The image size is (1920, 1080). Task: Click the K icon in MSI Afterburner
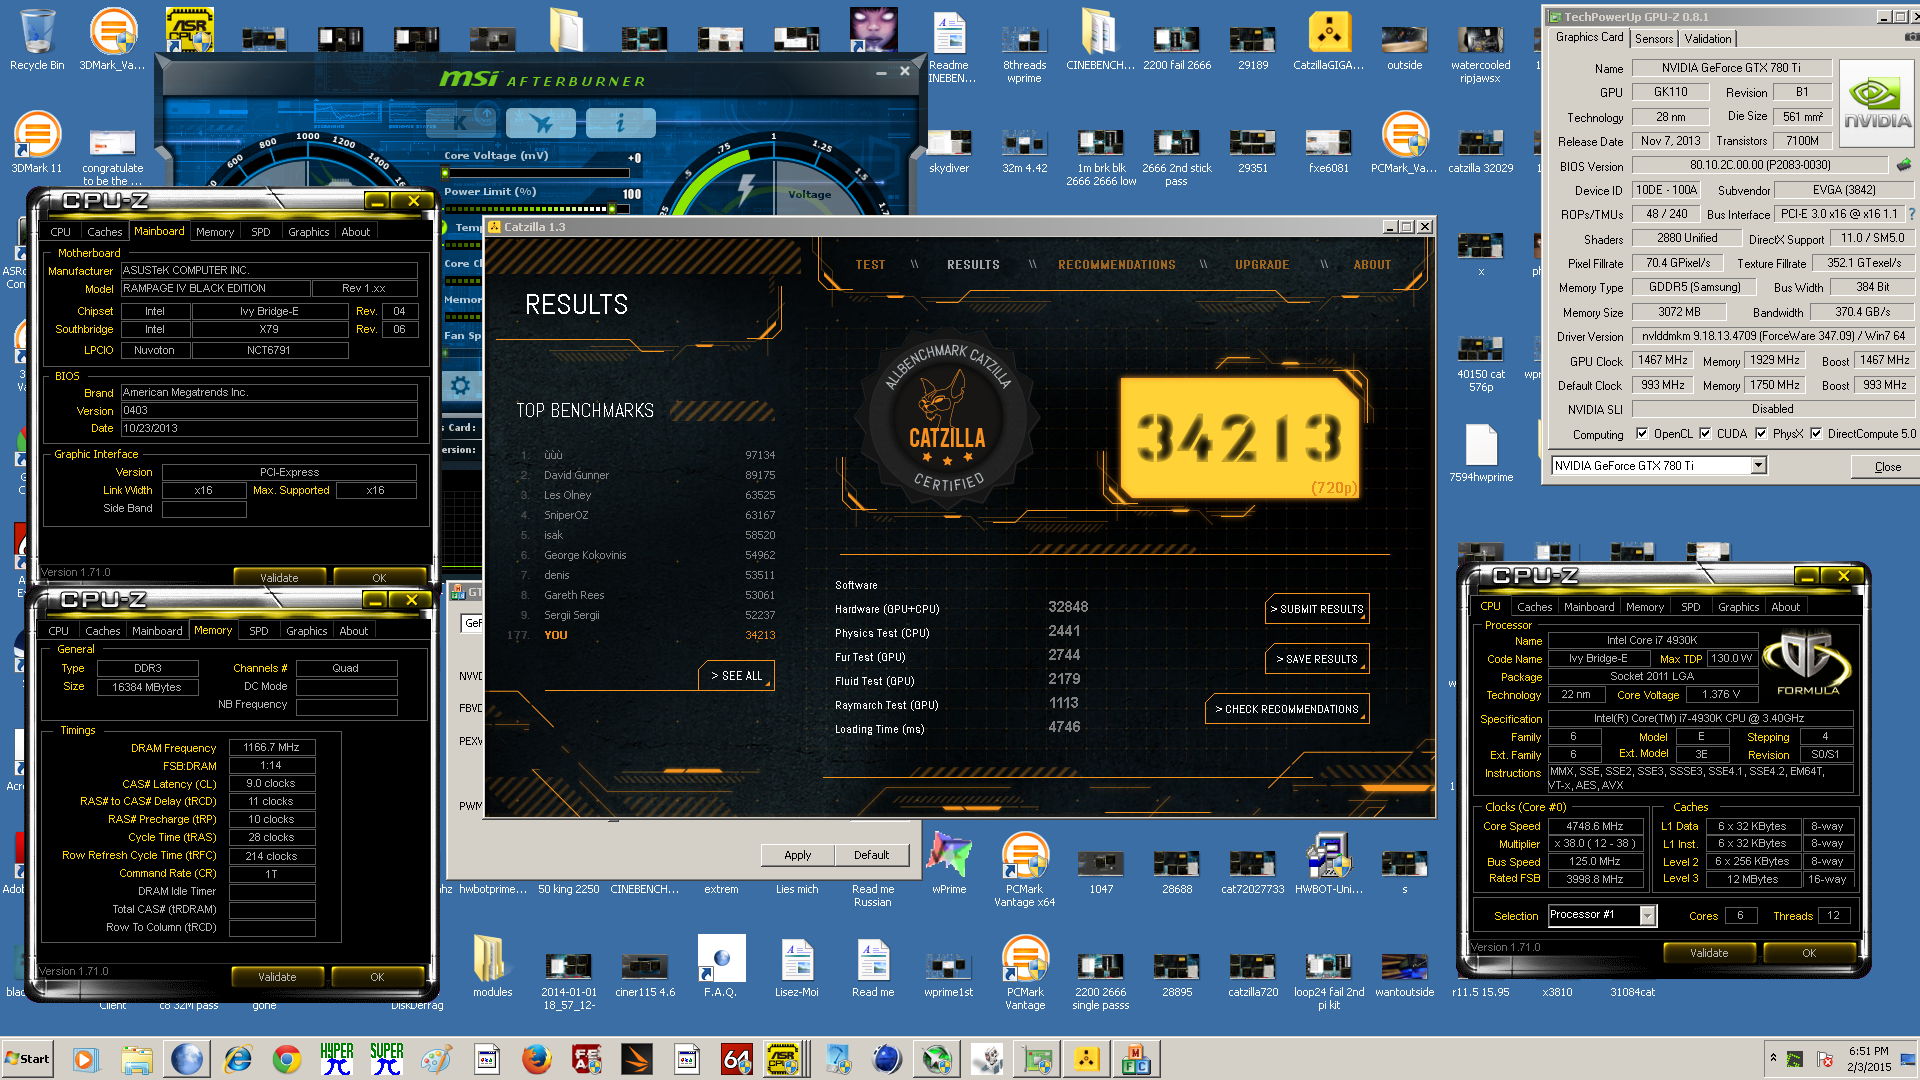tap(461, 123)
